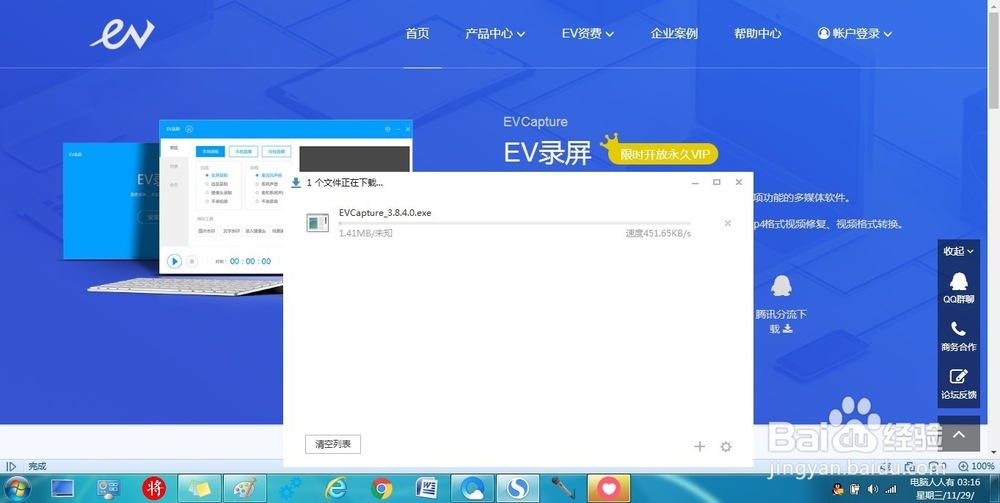1000x503 pixels.
Task: Click the 100% zoom control in the status bar
Action: [x=976, y=467]
